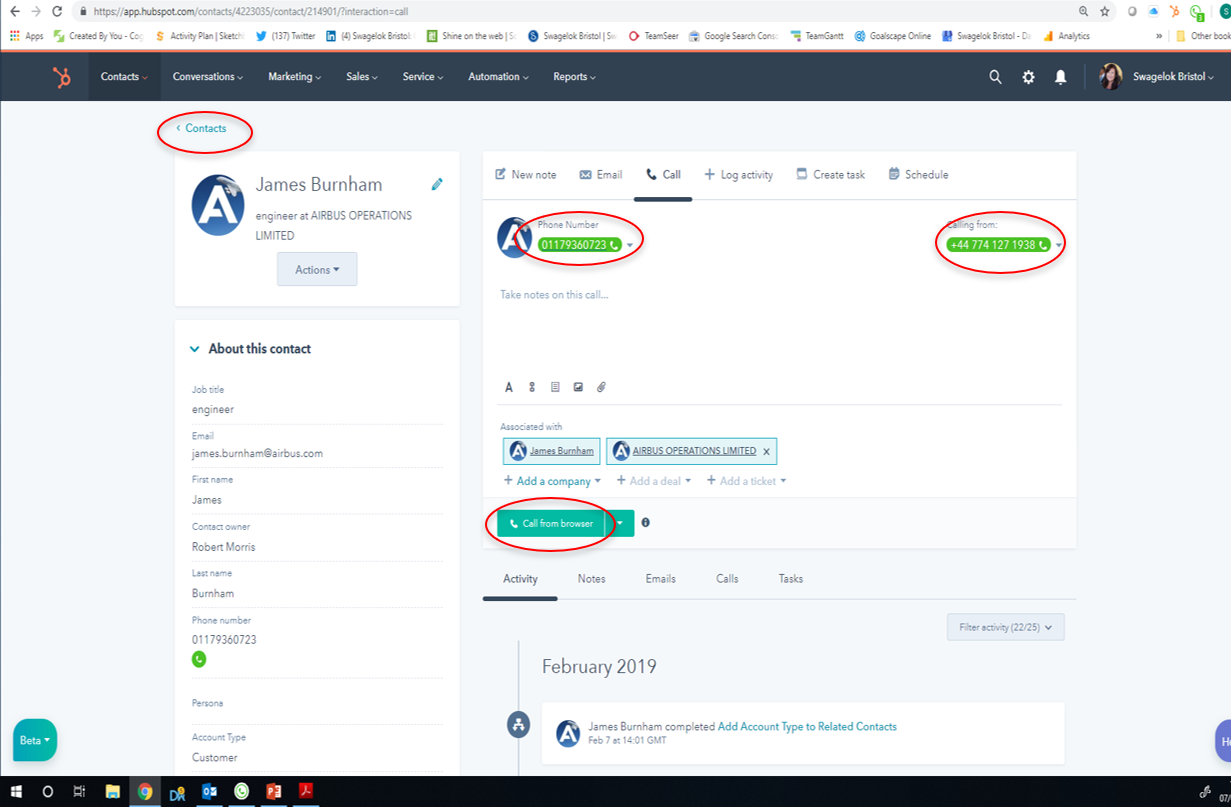Click the text formatting A icon
The width and height of the screenshot is (1231, 807).
click(x=508, y=387)
